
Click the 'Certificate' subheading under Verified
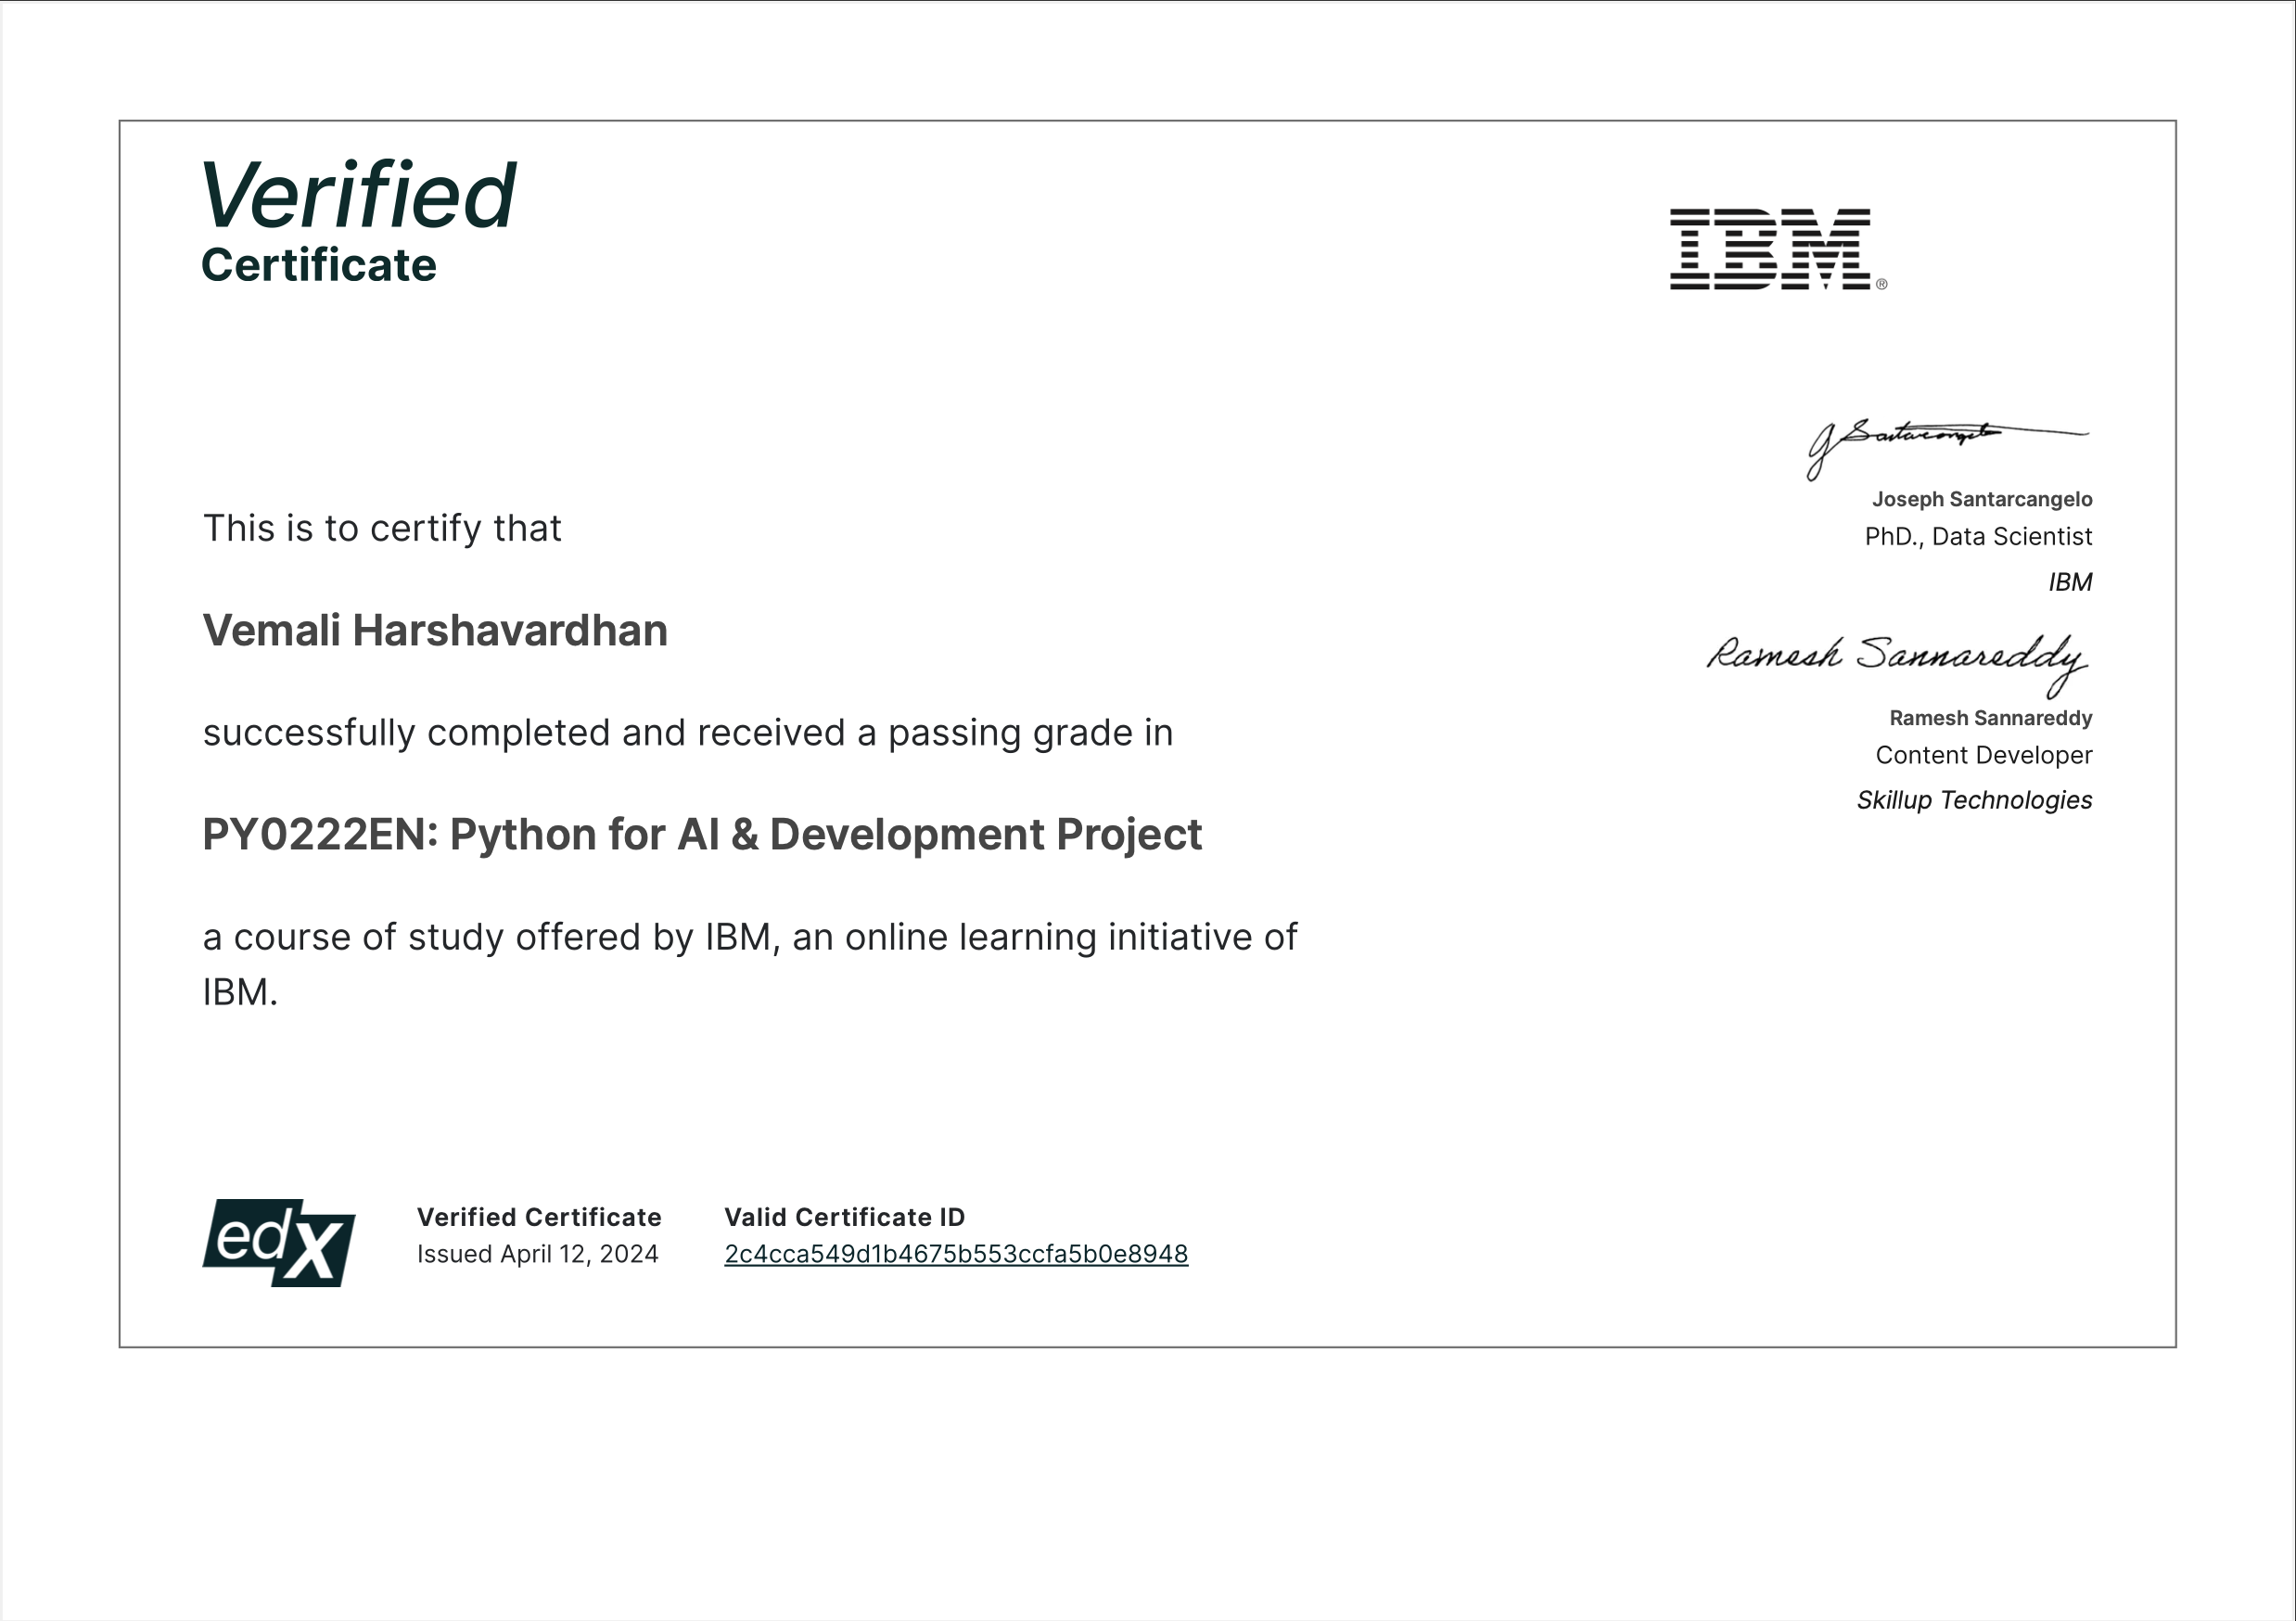[319, 265]
